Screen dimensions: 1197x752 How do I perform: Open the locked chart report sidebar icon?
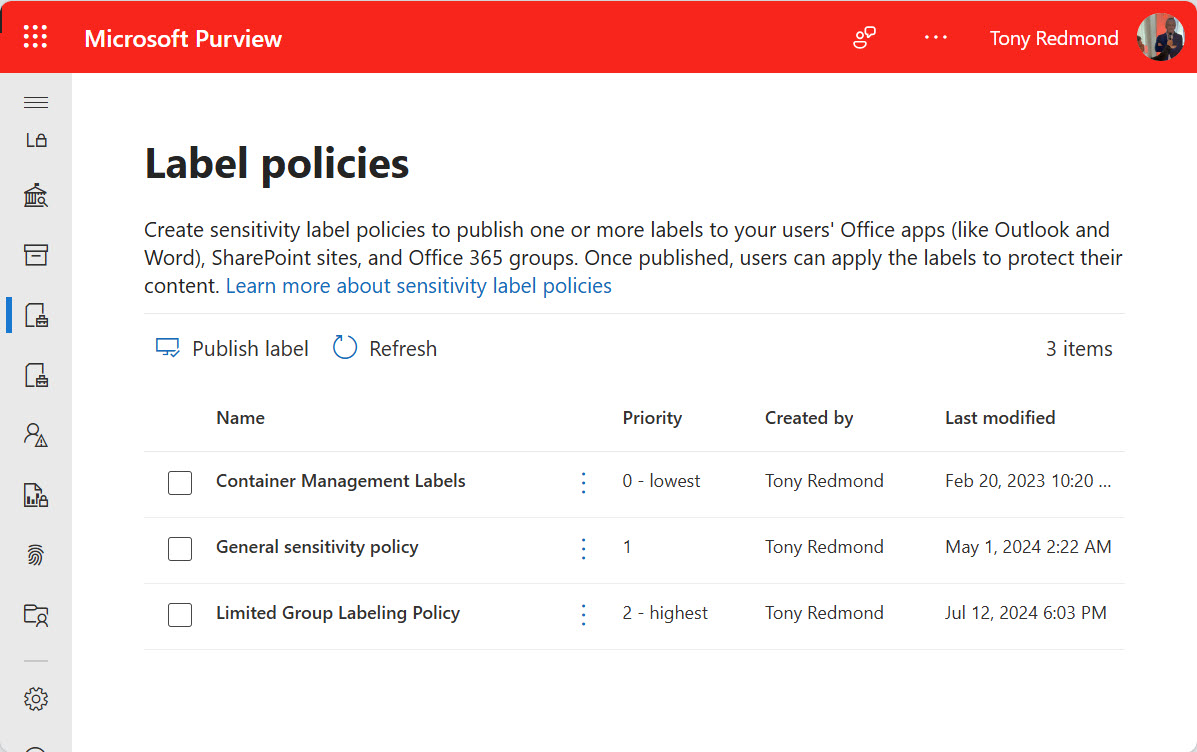point(36,495)
